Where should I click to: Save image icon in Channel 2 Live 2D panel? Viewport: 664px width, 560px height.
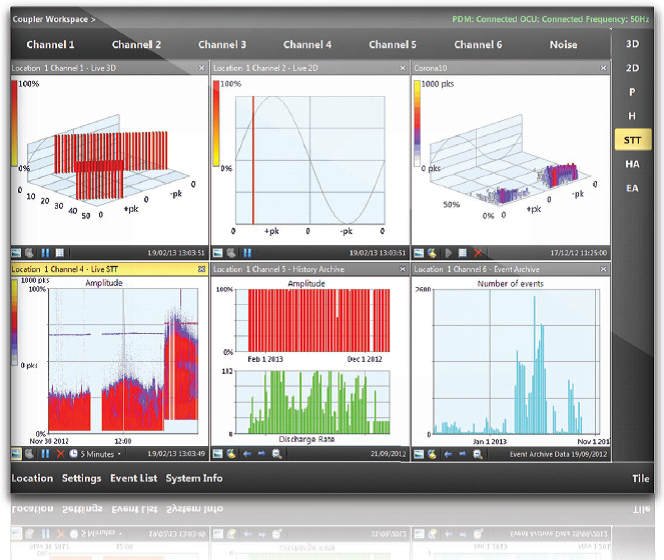[218, 253]
